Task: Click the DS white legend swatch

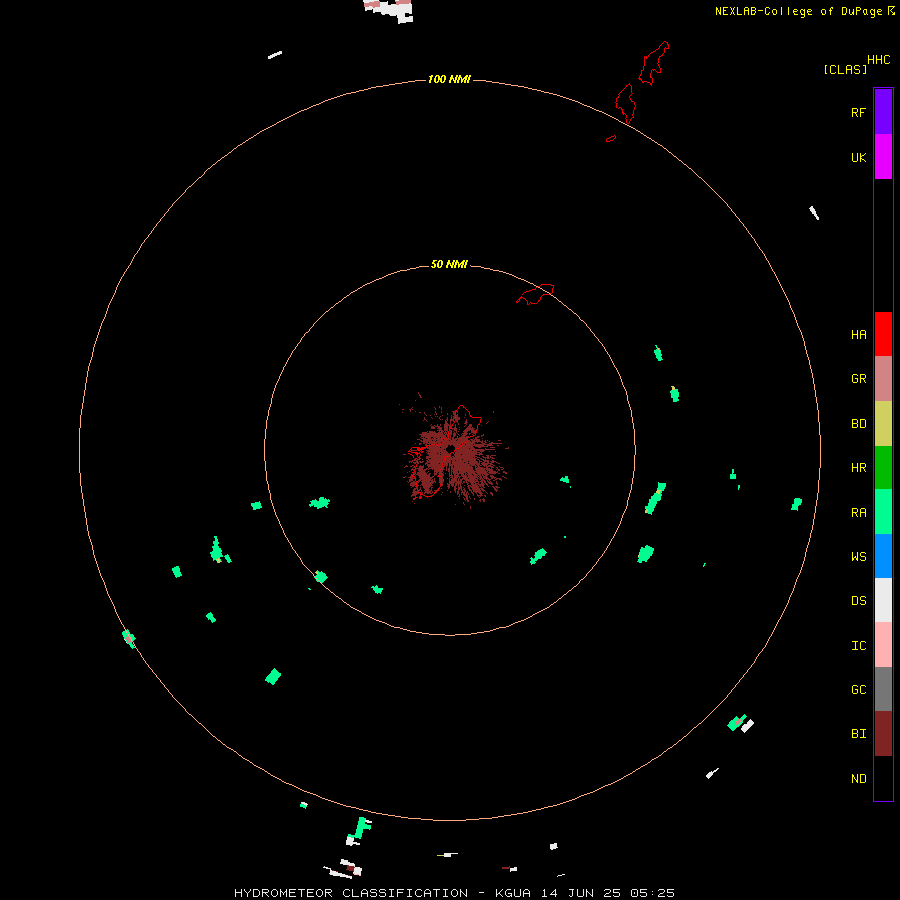Action: pyautogui.click(x=883, y=600)
